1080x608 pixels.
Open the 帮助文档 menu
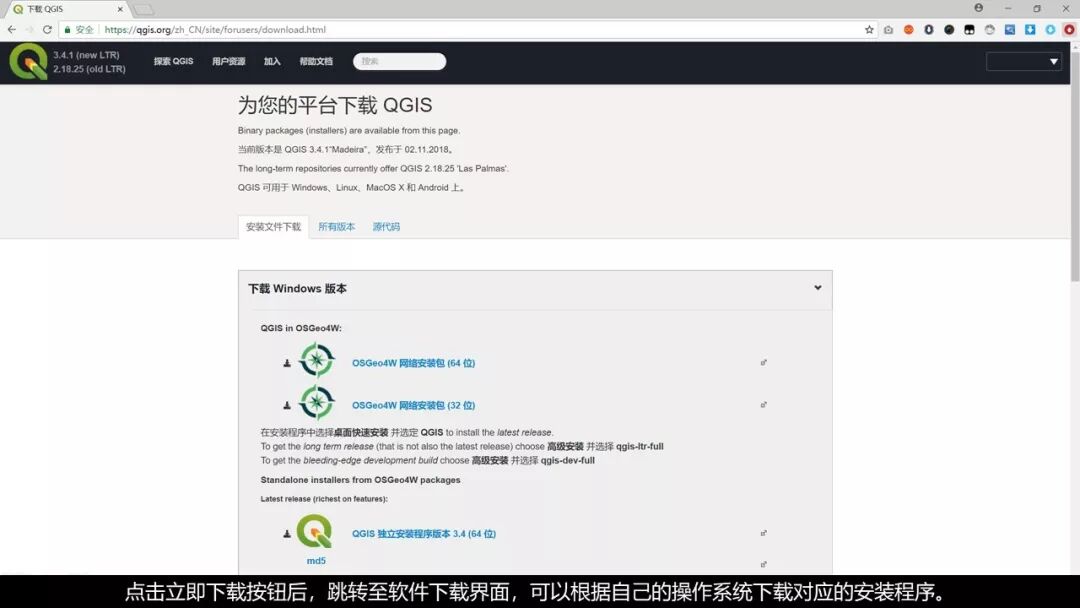point(316,61)
